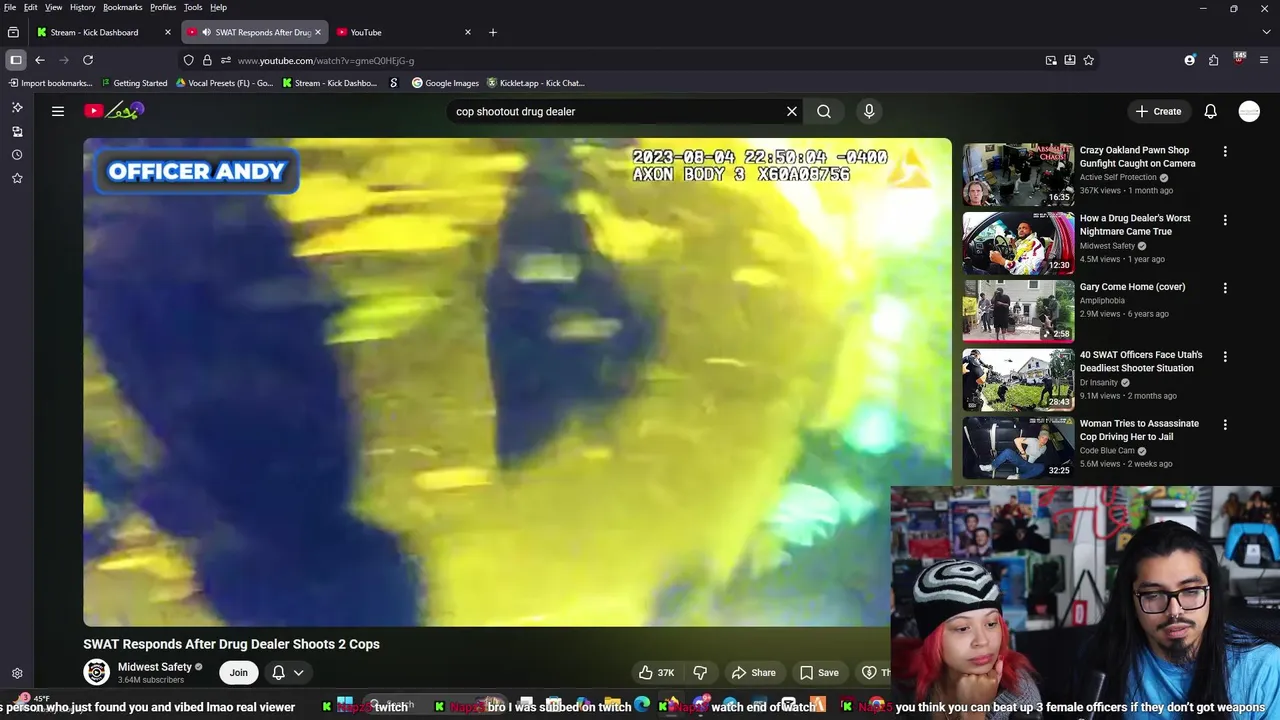This screenshot has height=720, width=1280.
Task: Open tracking protection shield icon
Action: point(188,60)
